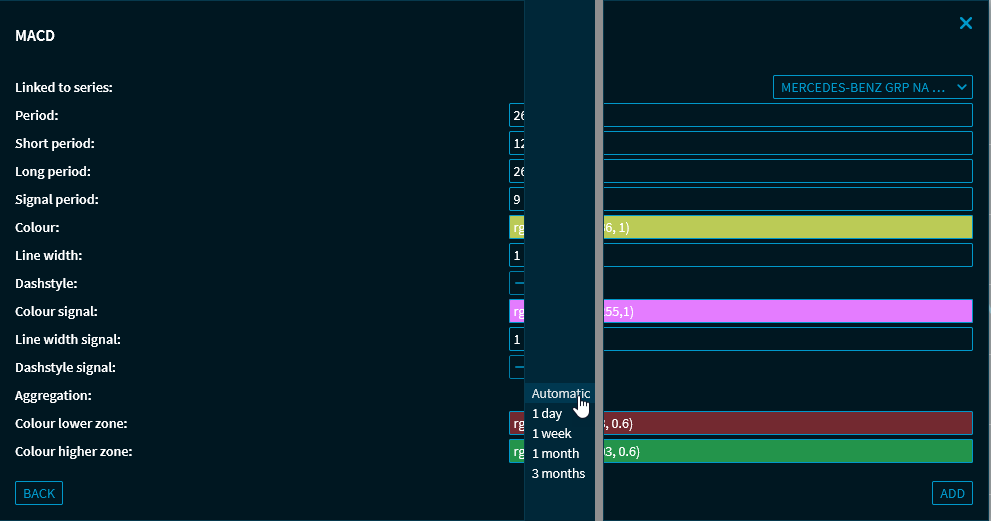Close the MACD dialog with X icon
Viewport: 991px width, 521px height.
coord(965,23)
